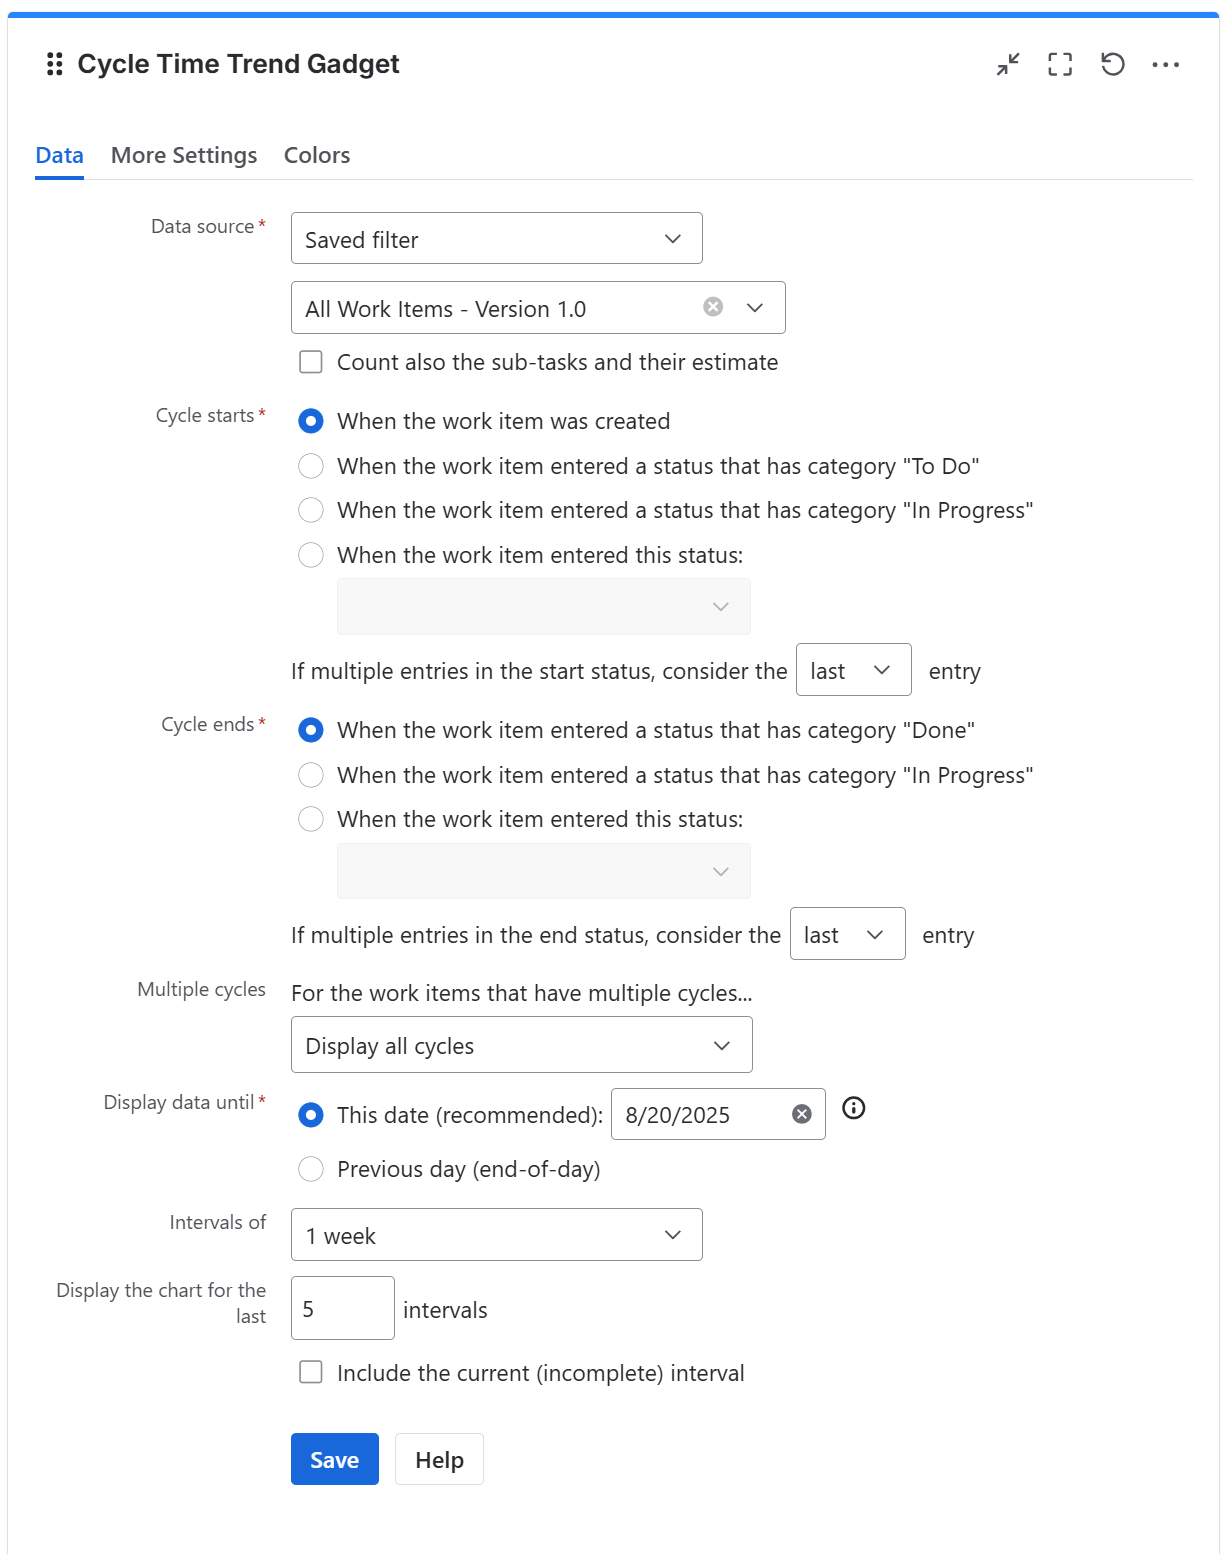Open the Display all cycles dropdown
The width and height of the screenshot is (1230, 1554).
[x=521, y=1044]
